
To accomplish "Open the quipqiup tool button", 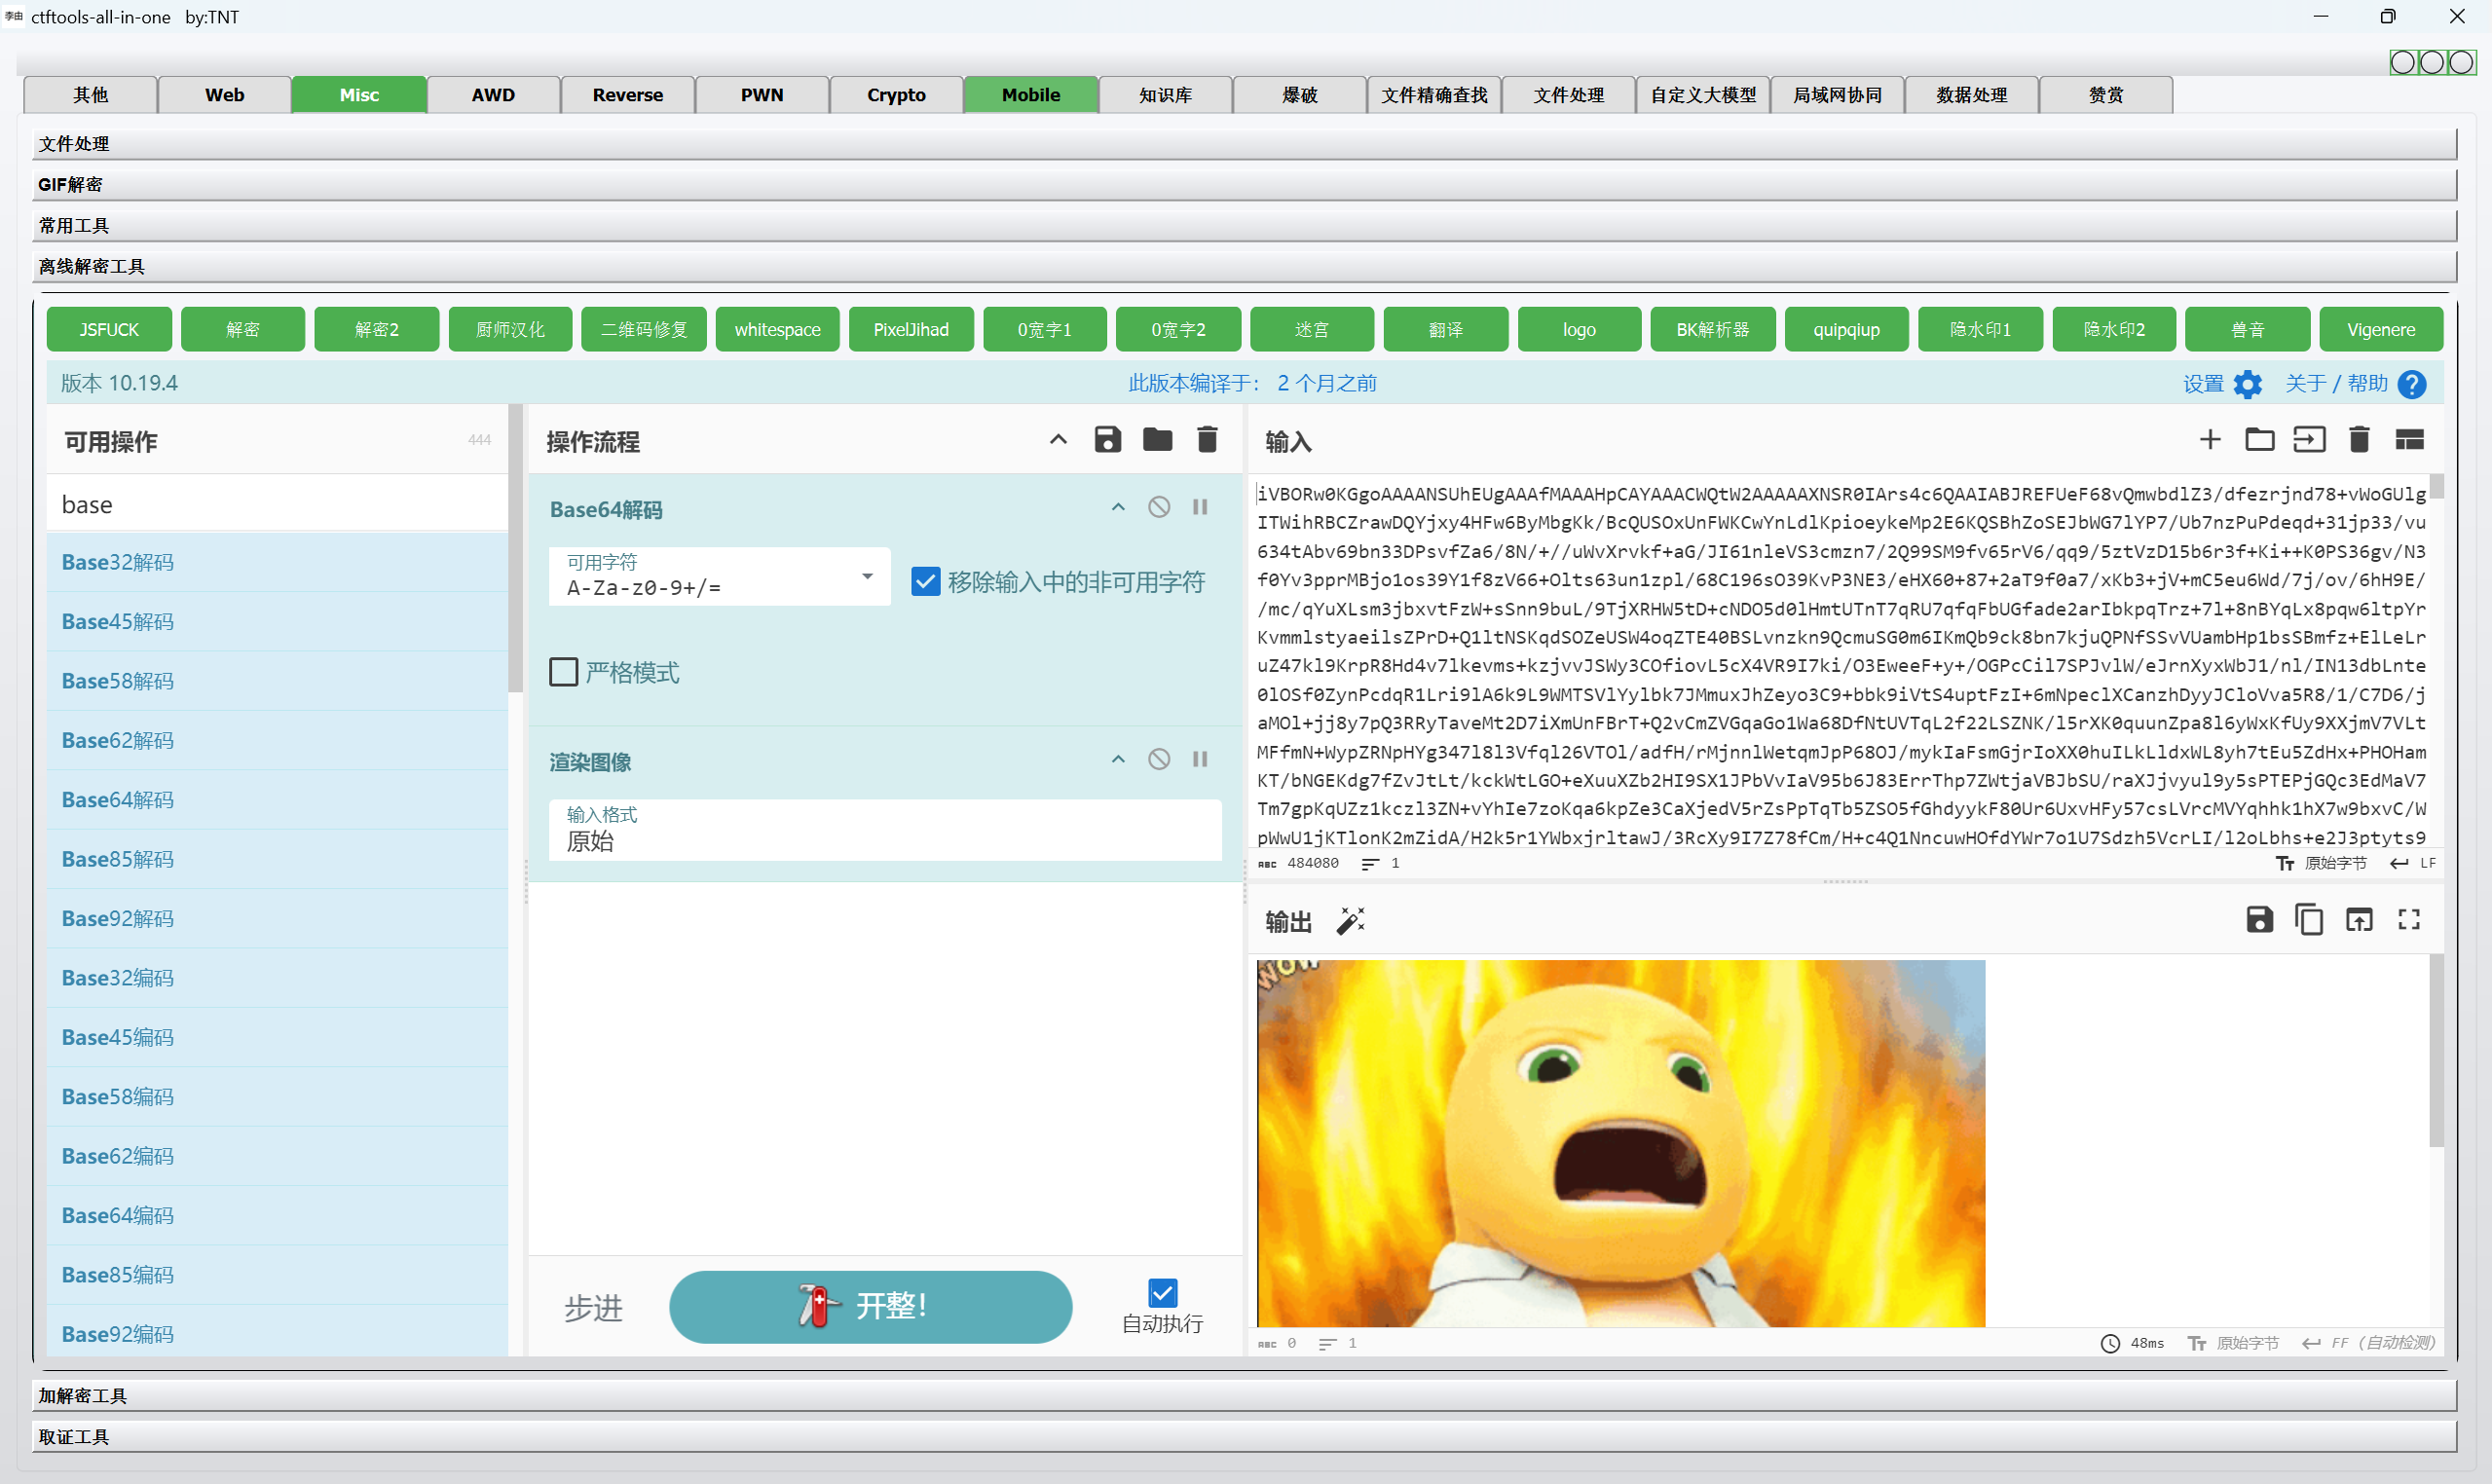I will pos(1846,329).
